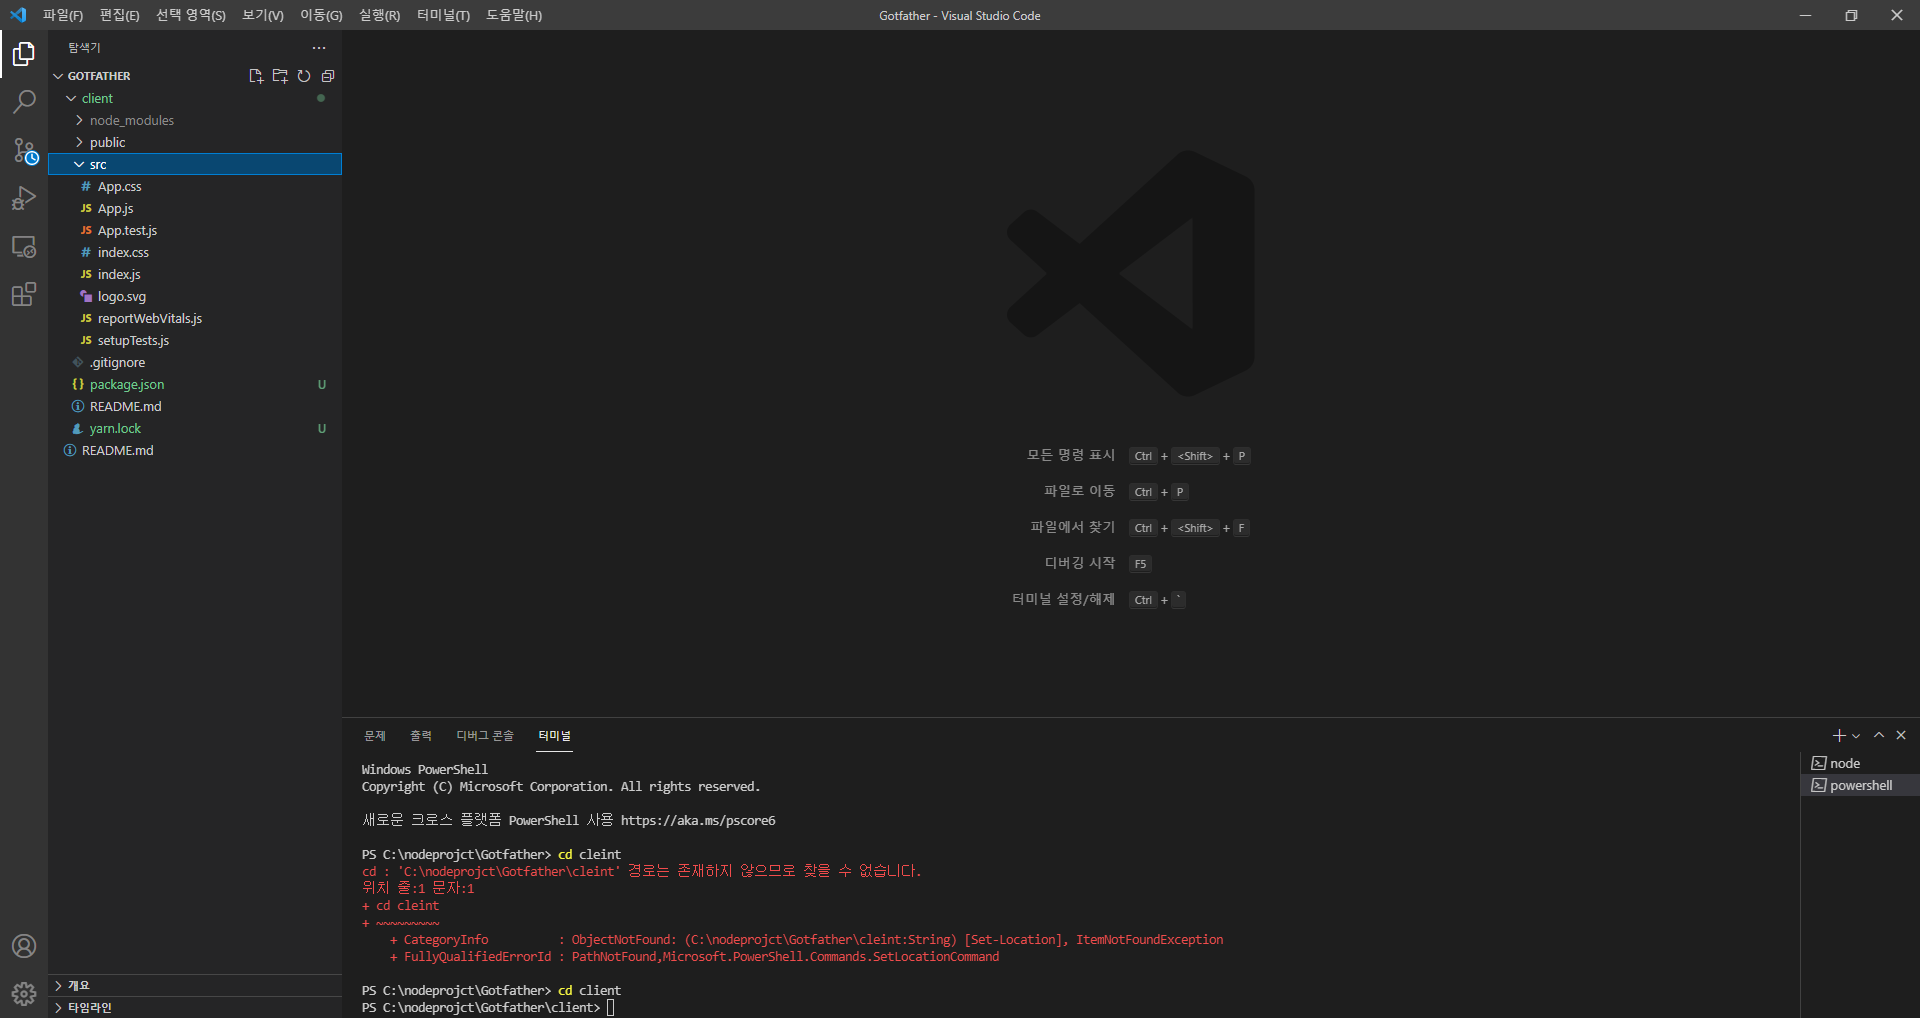This screenshot has height=1018, width=1920.
Task: Open reportWebVitals.js file
Action: click(x=195, y=318)
